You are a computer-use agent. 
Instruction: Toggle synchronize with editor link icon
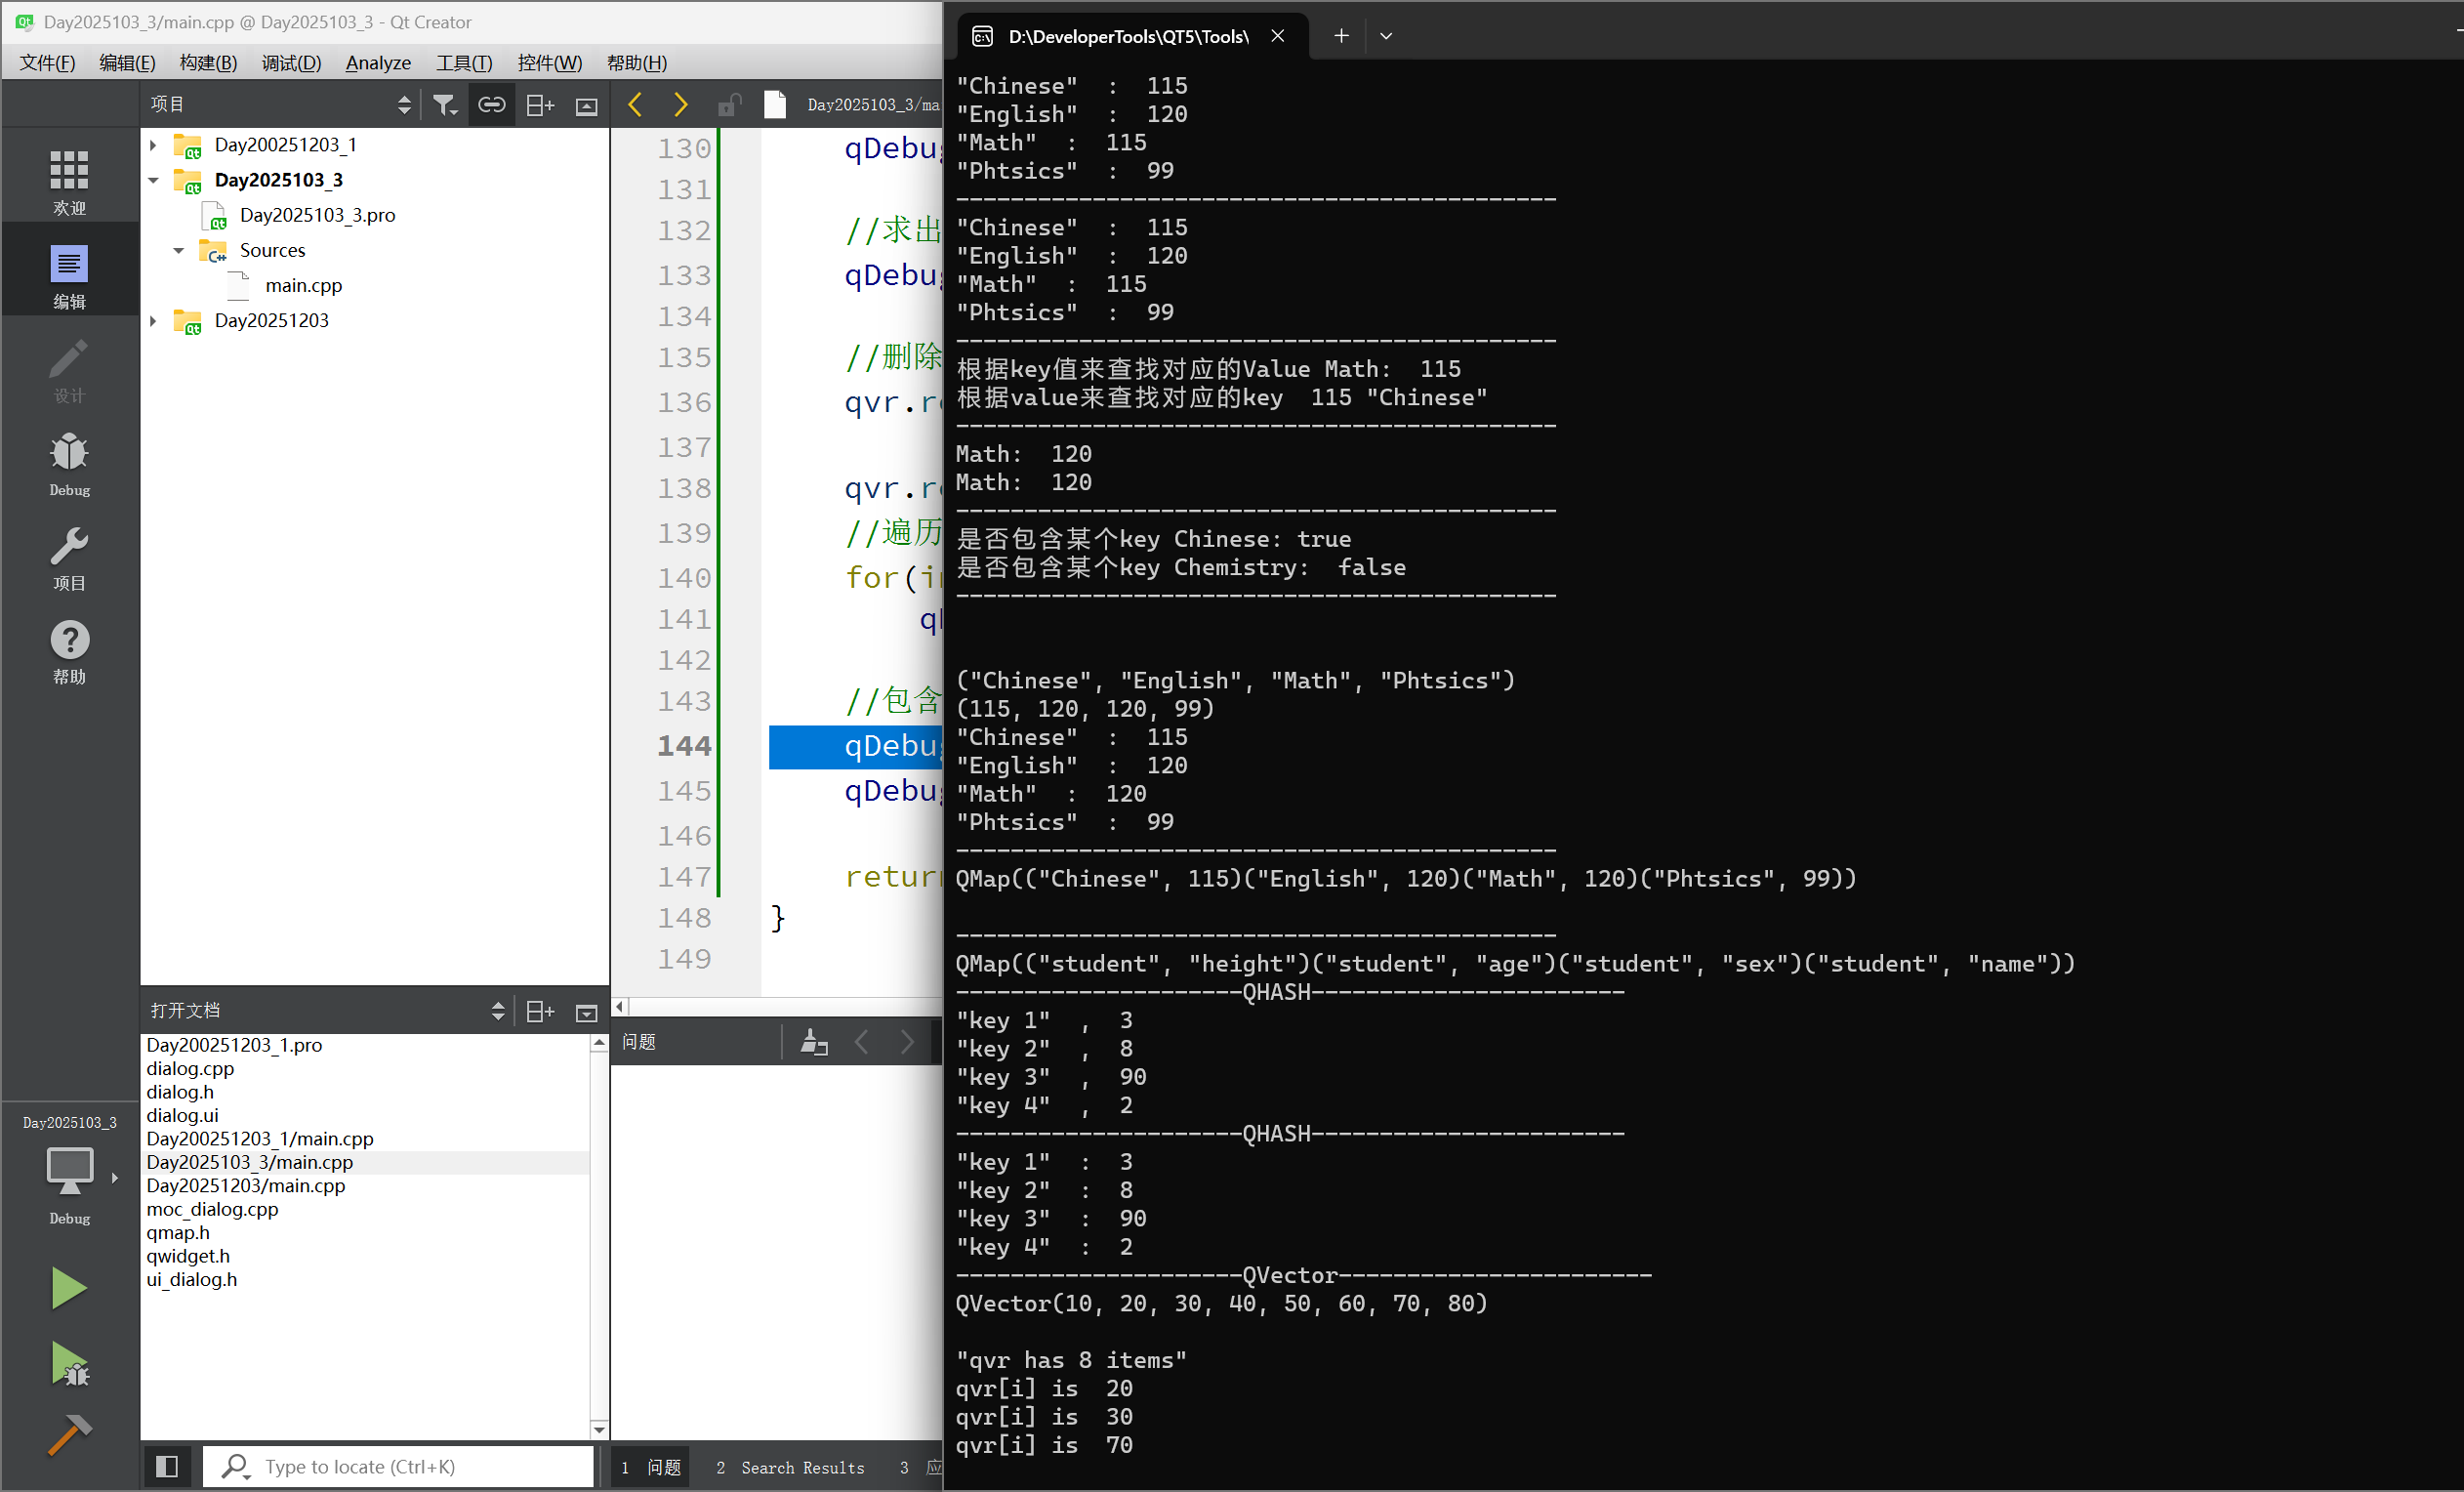point(491,105)
